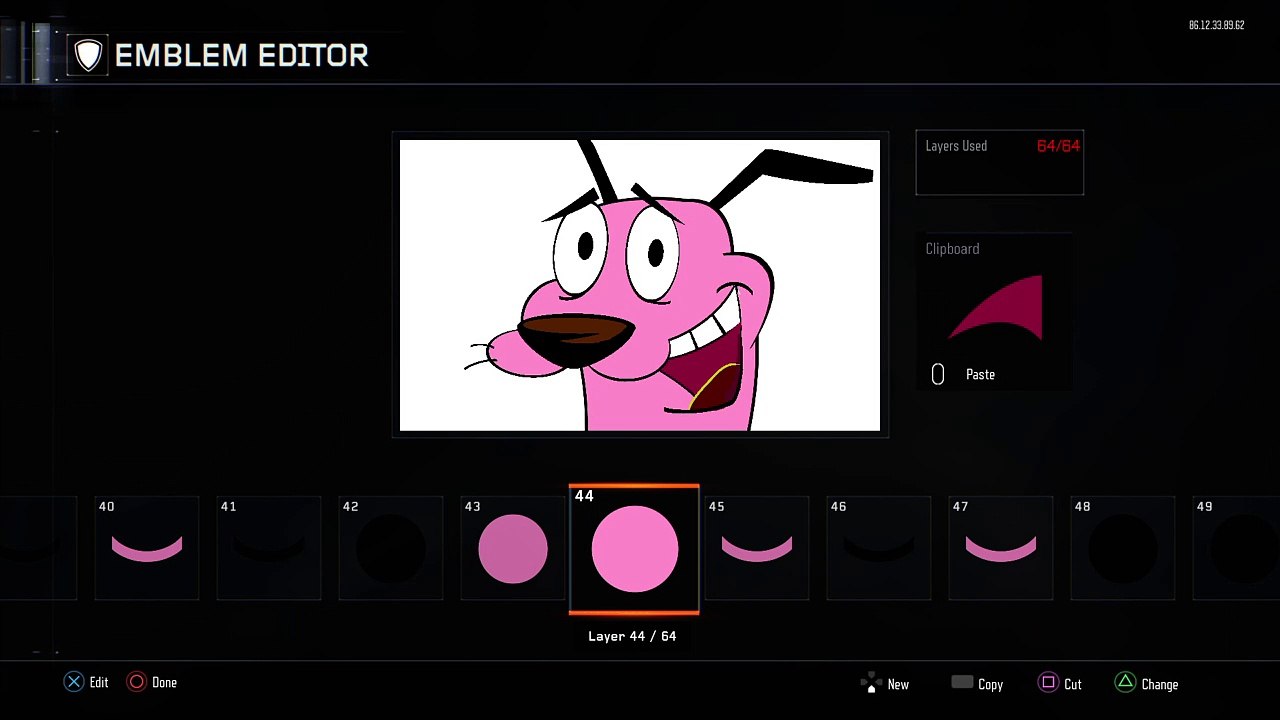Click the Layer 44 / 64 caption
This screenshot has width=1280, height=720.
pos(632,636)
